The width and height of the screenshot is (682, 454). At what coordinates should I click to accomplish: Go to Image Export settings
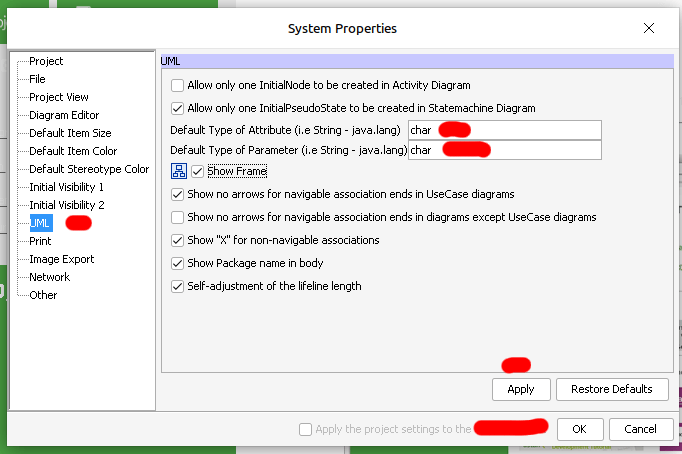[61, 259]
